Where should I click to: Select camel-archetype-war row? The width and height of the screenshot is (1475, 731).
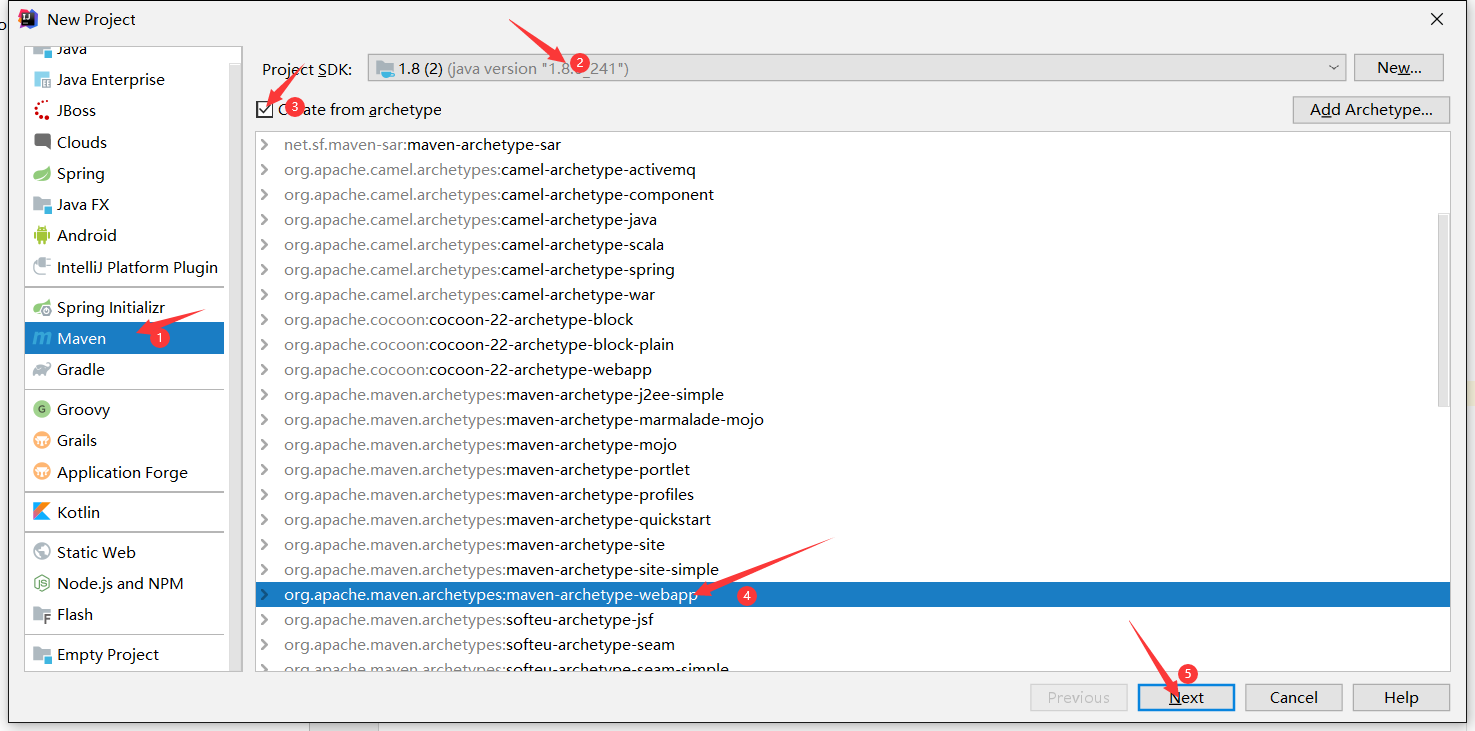[x=853, y=295]
